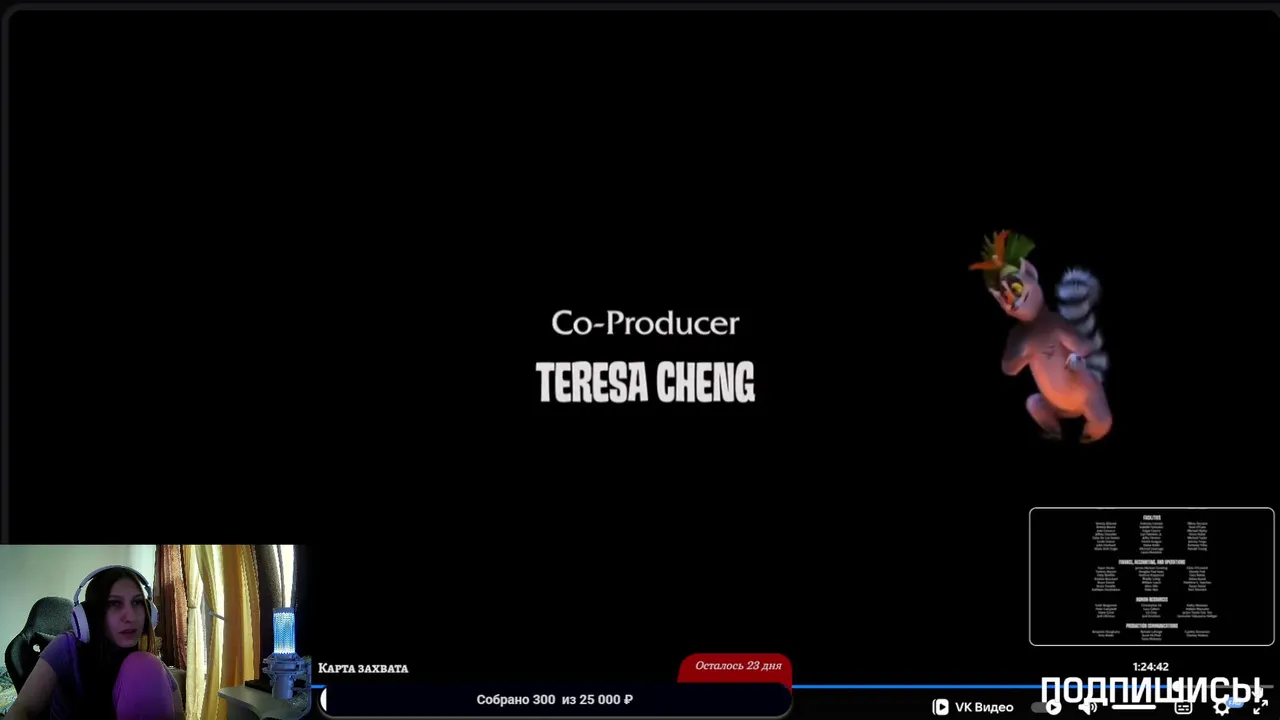Click the 'Карта захвата' label
Screen dimensions: 1280x720
point(363,668)
